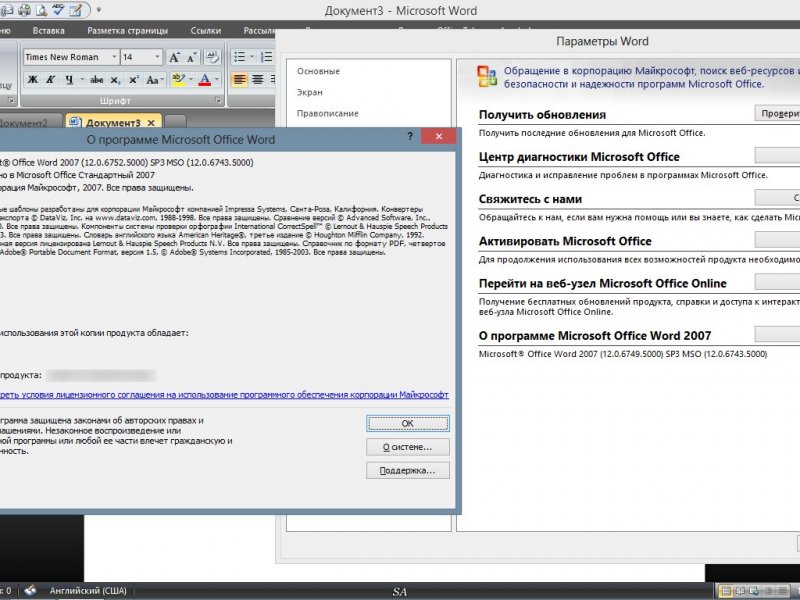Click the Shrink Font icon

click(x=192, y=57)
